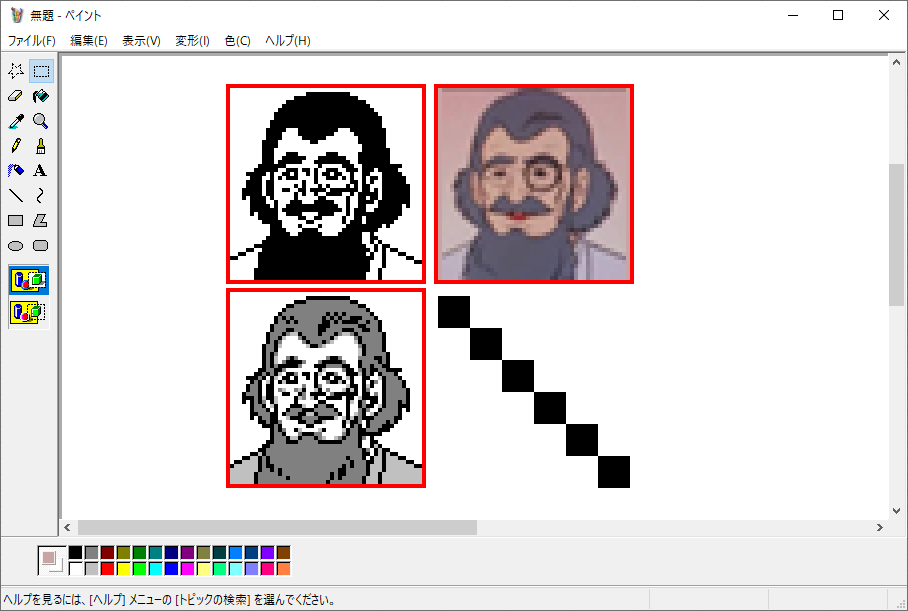Choose the cyan color swatch
This screenshot has width=908, height=611.
pyautogui.click(x=156, y=569)
